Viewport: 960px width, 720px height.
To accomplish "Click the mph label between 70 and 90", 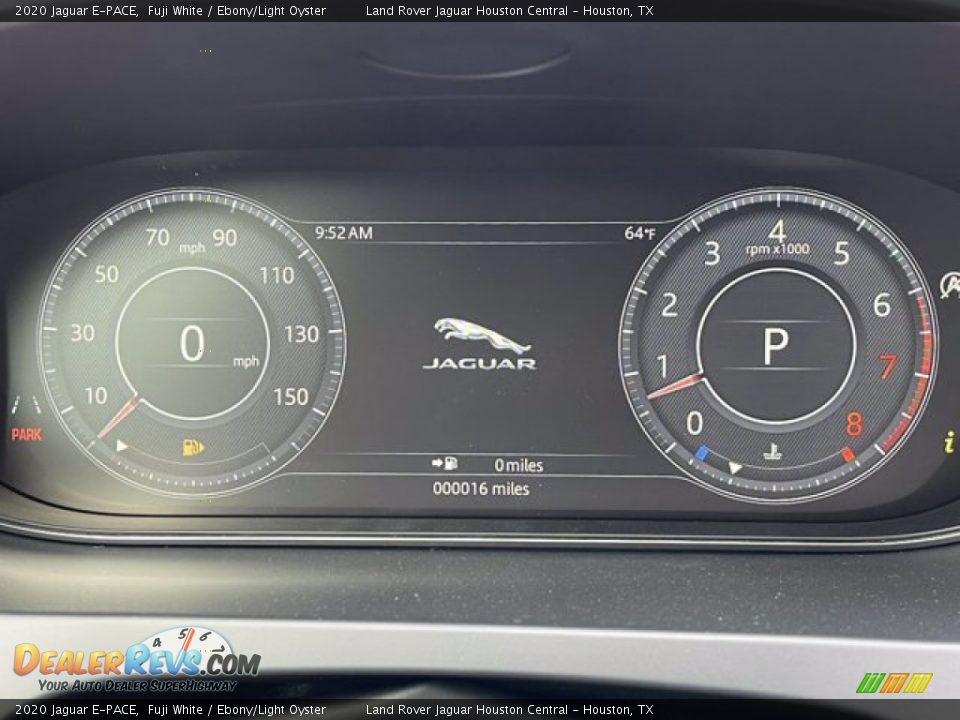I will pos(192,248).
